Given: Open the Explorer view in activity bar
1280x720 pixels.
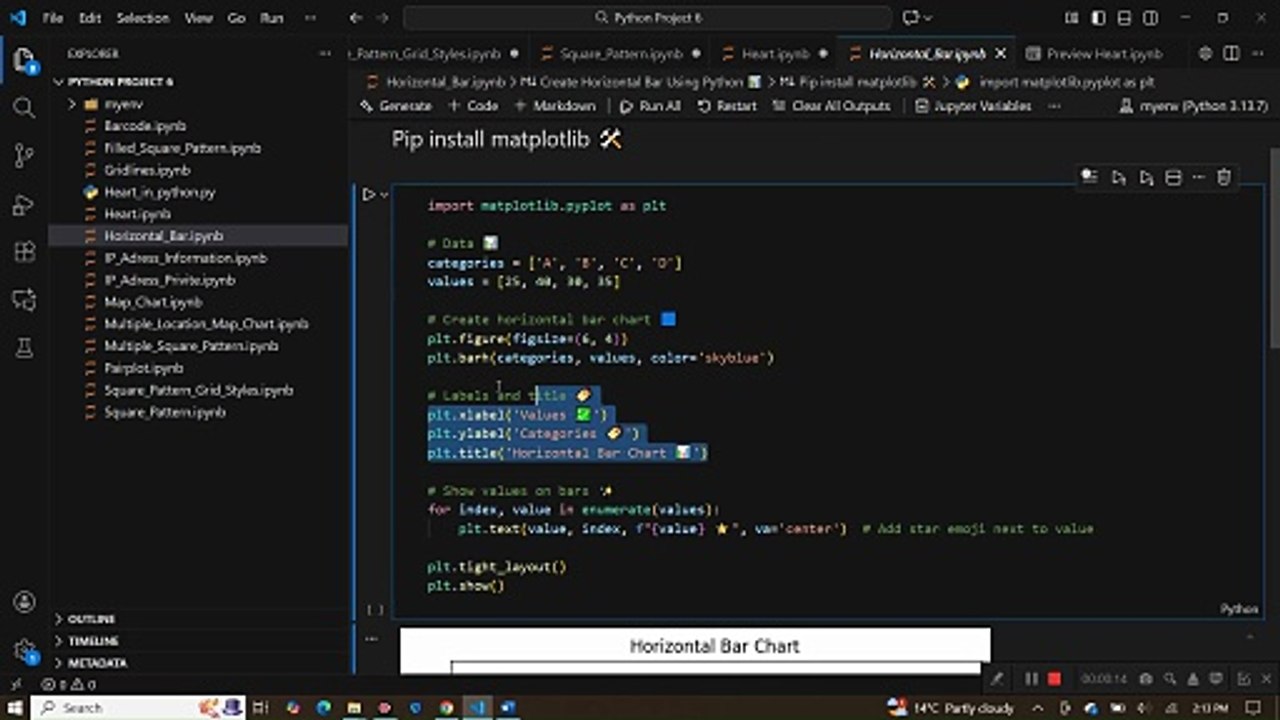Looking at the screenshot, I should pyautogui.click(x=24, y=60).
